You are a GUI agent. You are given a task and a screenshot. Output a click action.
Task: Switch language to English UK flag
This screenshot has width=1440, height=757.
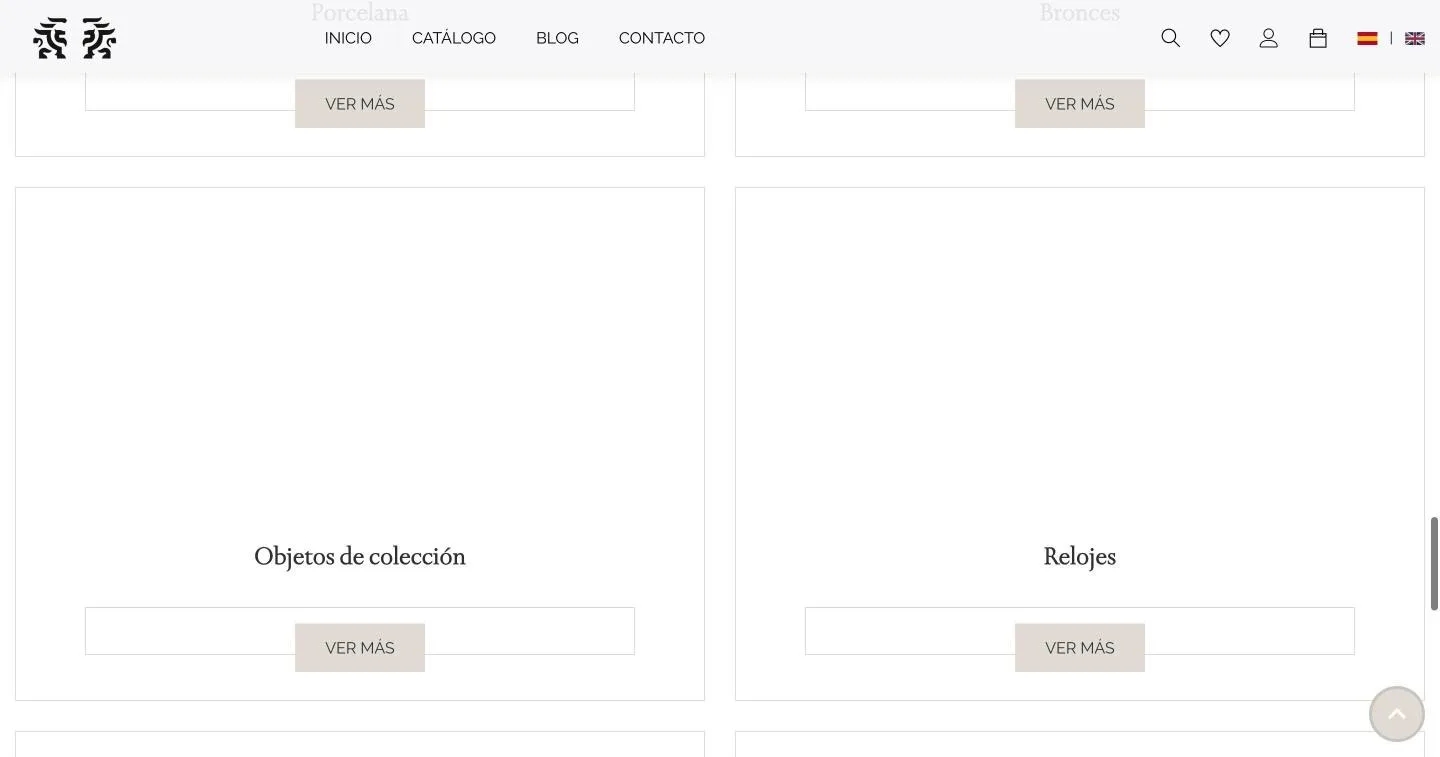(1415, 38)
